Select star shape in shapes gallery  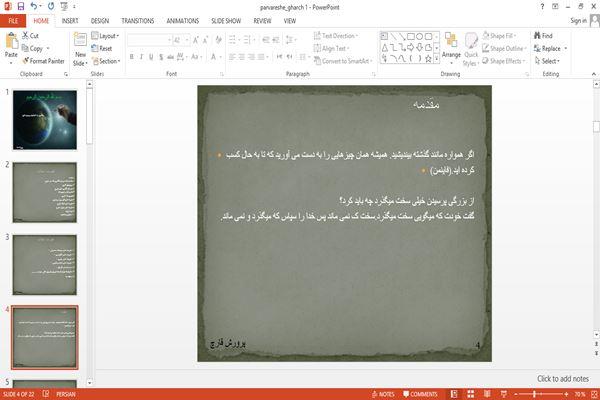429,59
